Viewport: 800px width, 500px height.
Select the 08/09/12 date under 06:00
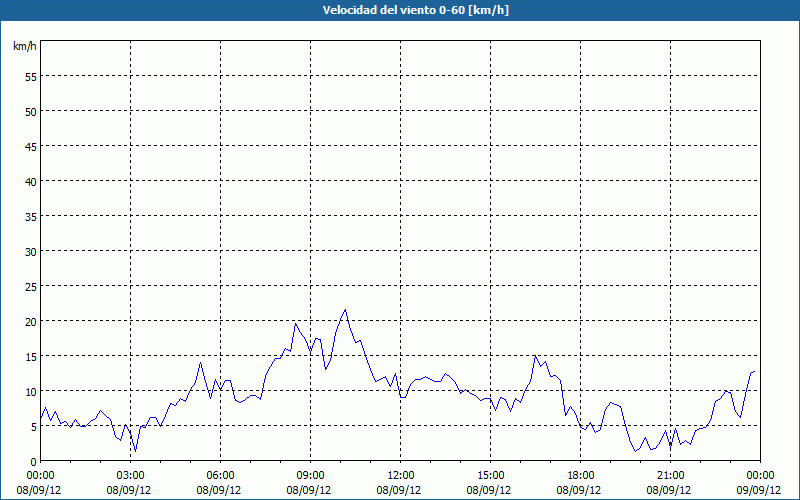[219, 490]
